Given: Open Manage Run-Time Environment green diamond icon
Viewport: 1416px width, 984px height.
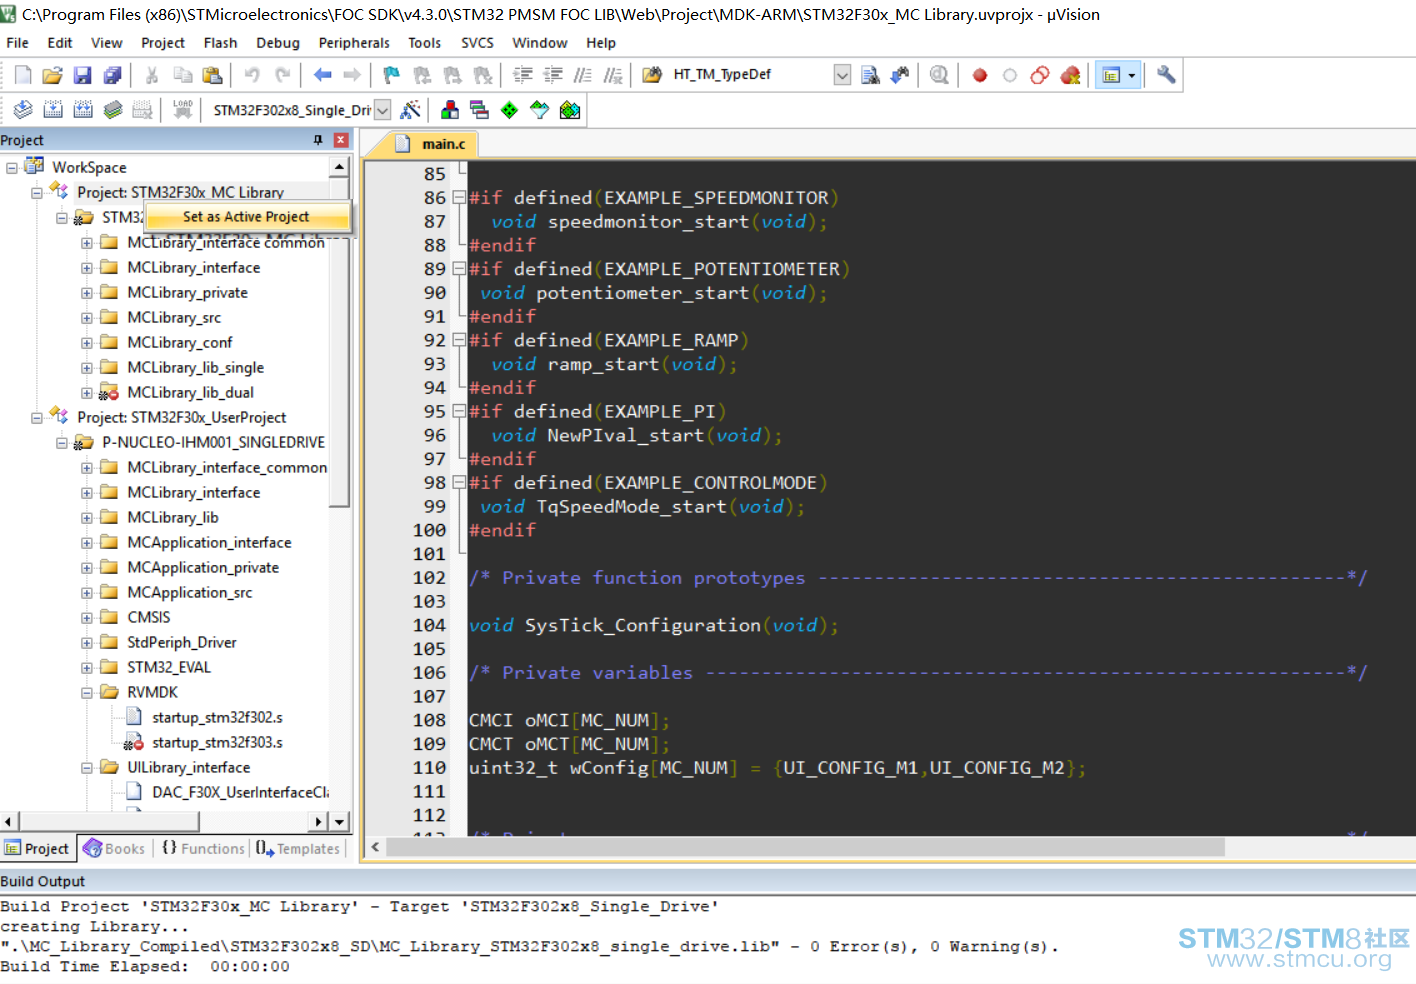Looking at the screenshot, I should point(510,110).
